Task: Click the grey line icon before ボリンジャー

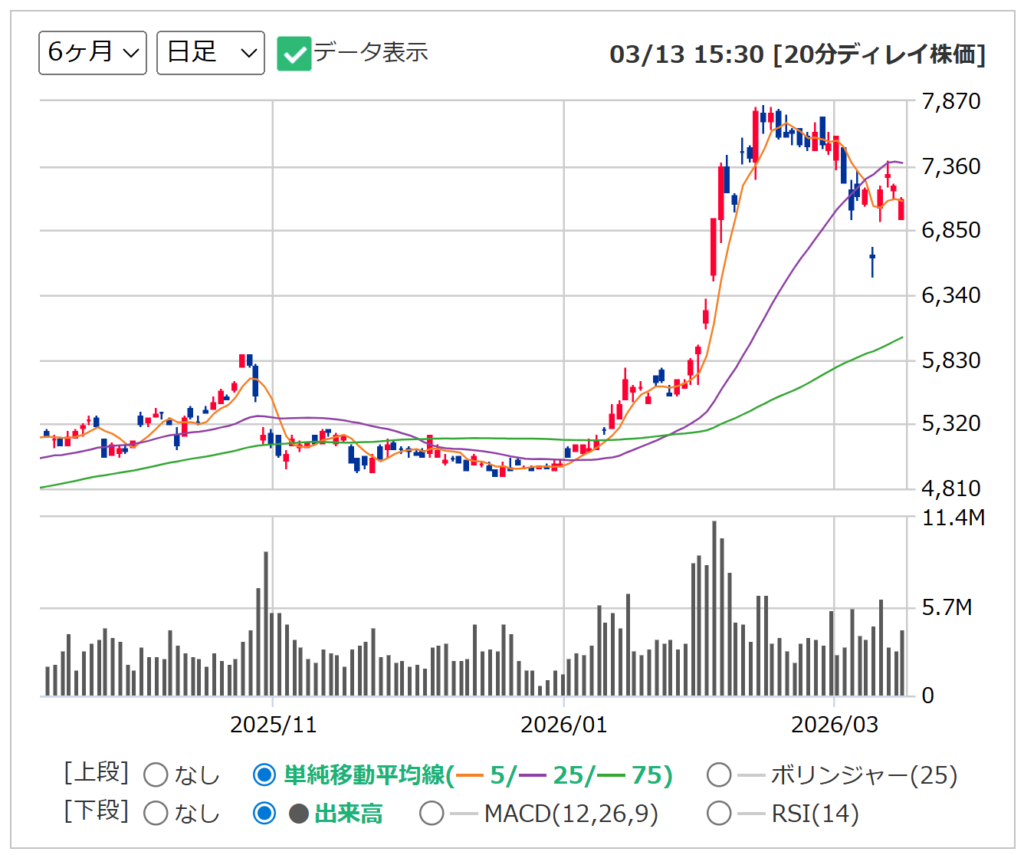Action: (751, 775)
